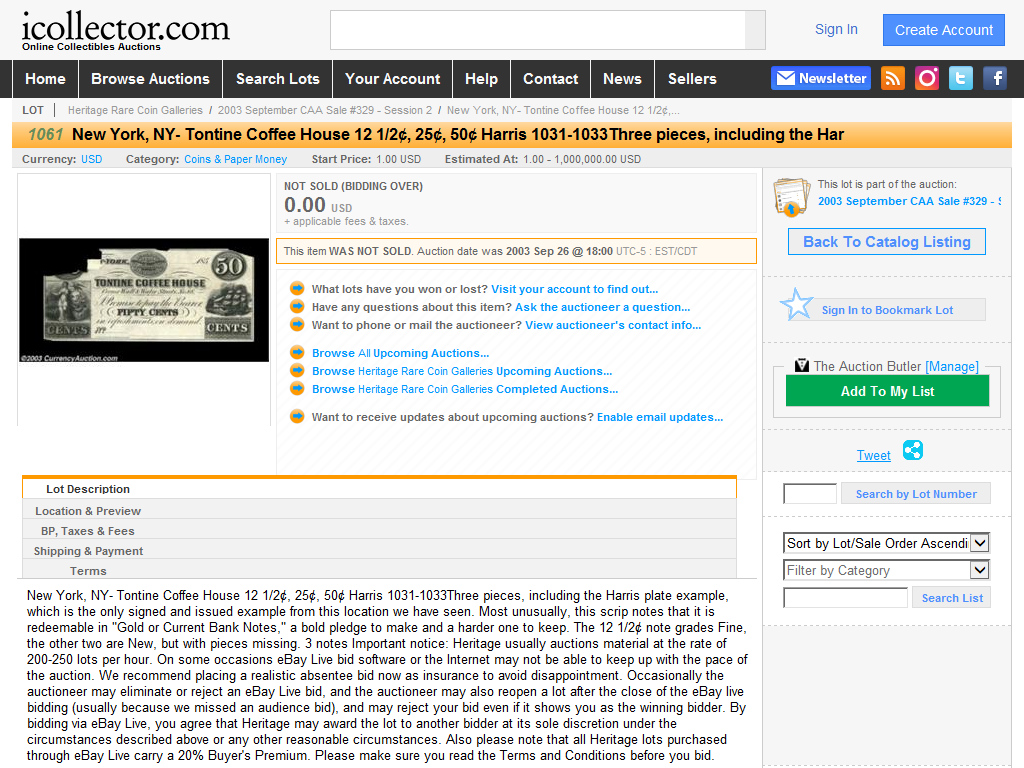Click the auction catalog papers icon
The image size is (1024, 768).
click(792, 197)
